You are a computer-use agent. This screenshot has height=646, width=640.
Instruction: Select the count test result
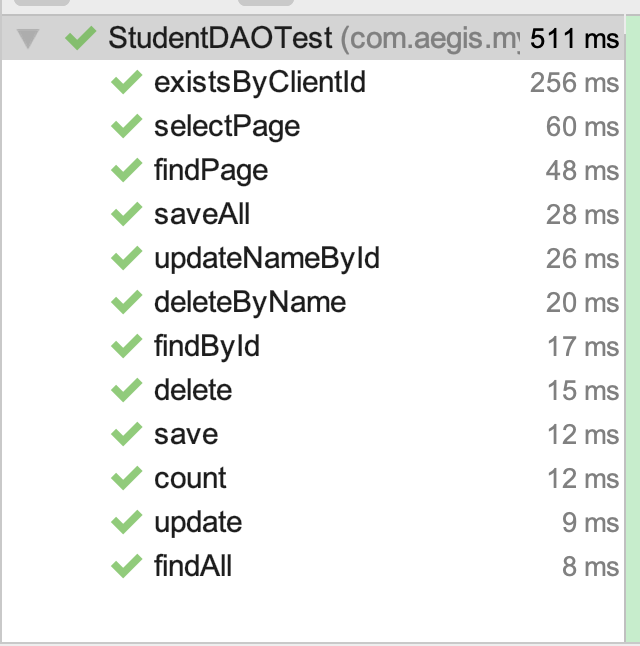pos(190,479)
